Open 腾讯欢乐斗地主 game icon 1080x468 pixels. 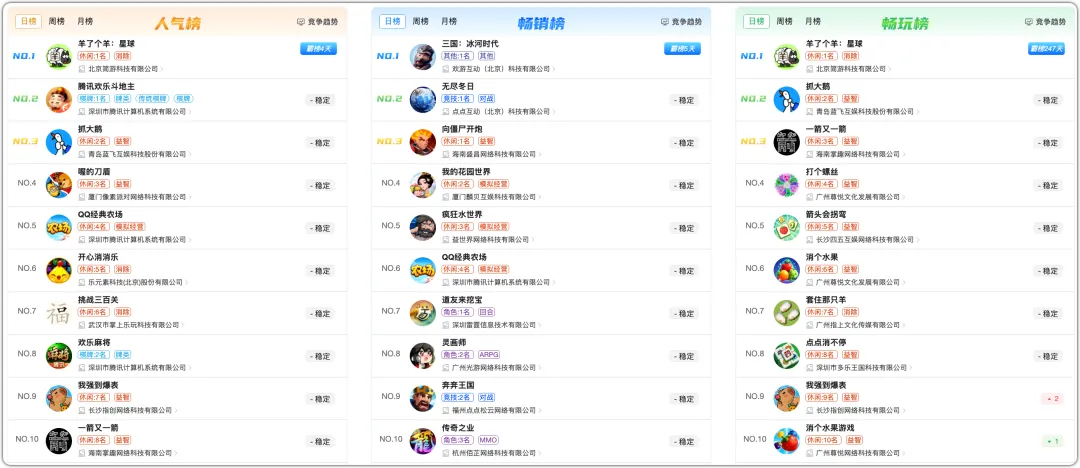click(59, 99)
